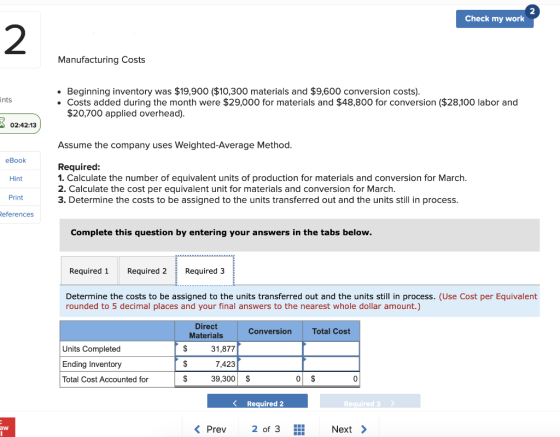
Task: Open the question grid navigator icon
Action: [x=299, y=430]
